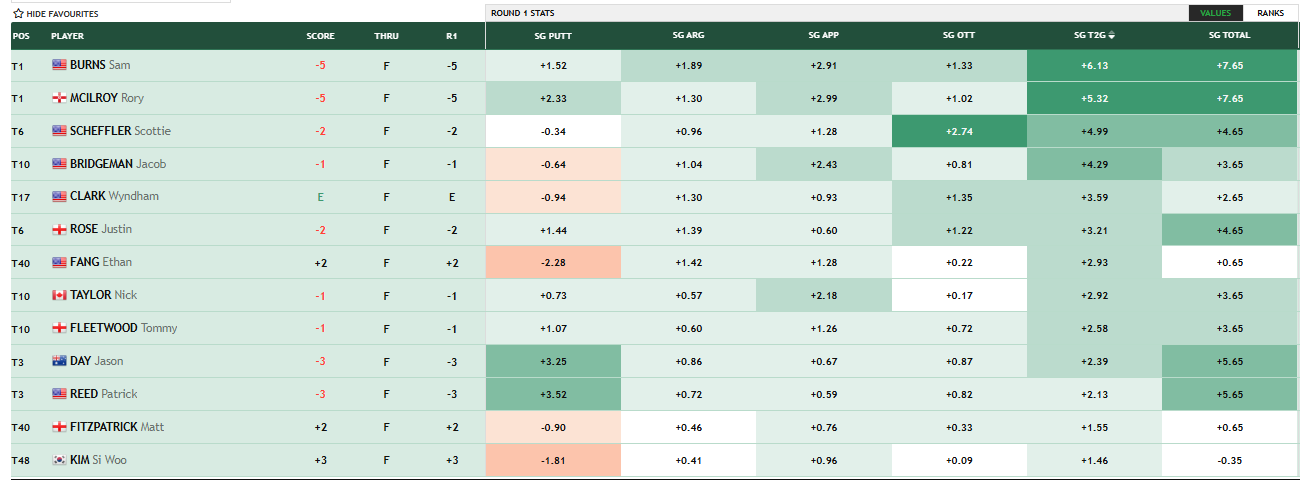This screenshot has height=481, width=1300.
Task: Click Day's SG PUTT value +3.25
Action: (553, 361)
